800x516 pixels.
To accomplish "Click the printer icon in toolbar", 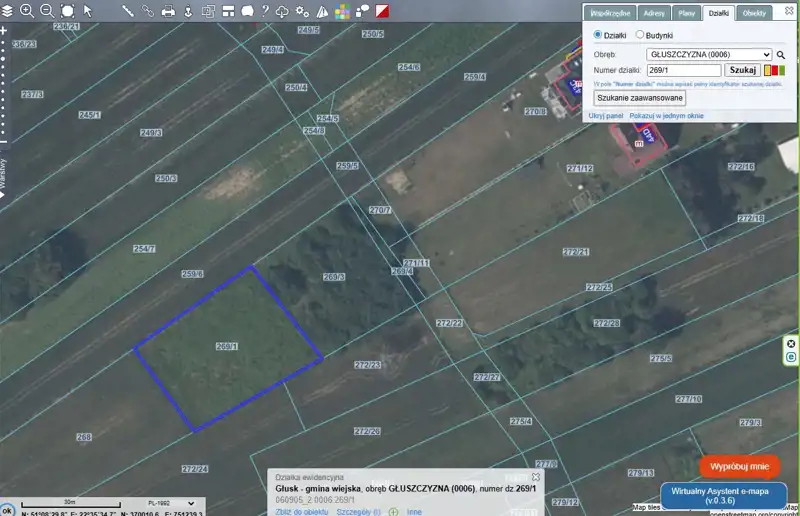I will click(168, 11).
